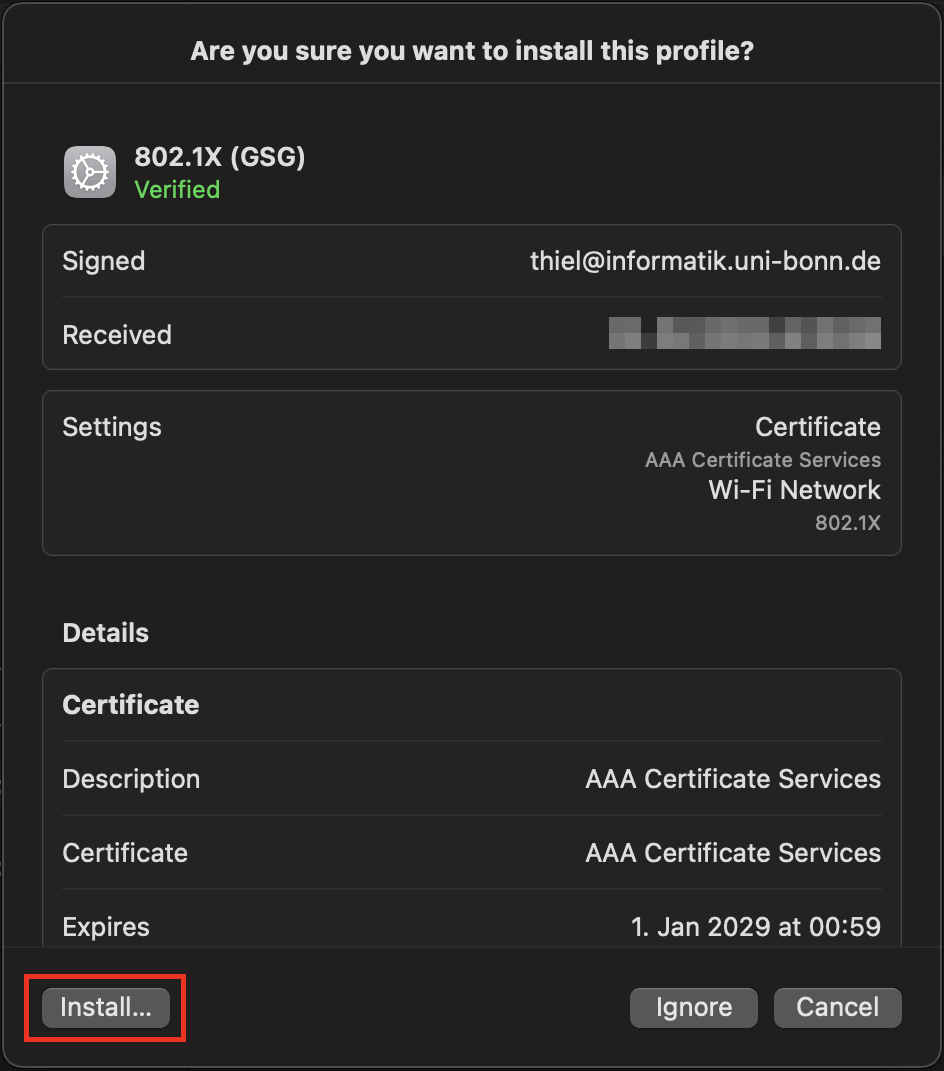The width and height of the screenshot is (944, 1071).
Task: Click the blurred Received date value
Action: pyautogui.click(x=744, y=333)
